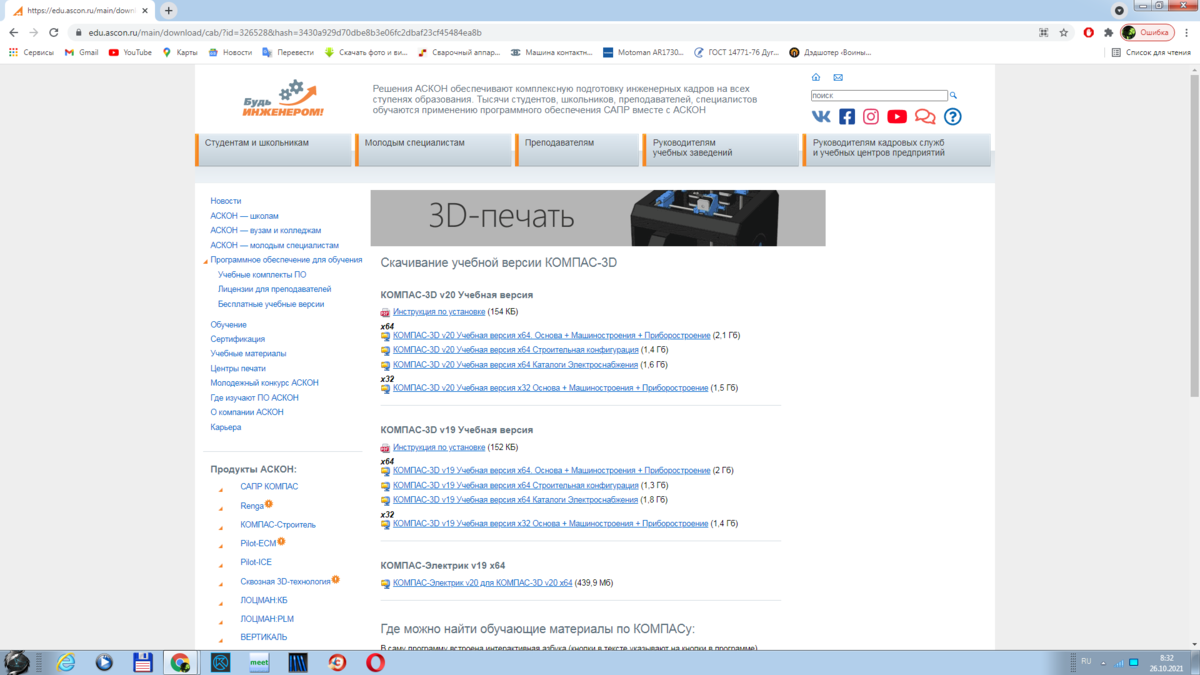Click the envelope mail icon
Image resolution: width=1200 pixels, height=675 pixels.
click(x=838, y=77)
